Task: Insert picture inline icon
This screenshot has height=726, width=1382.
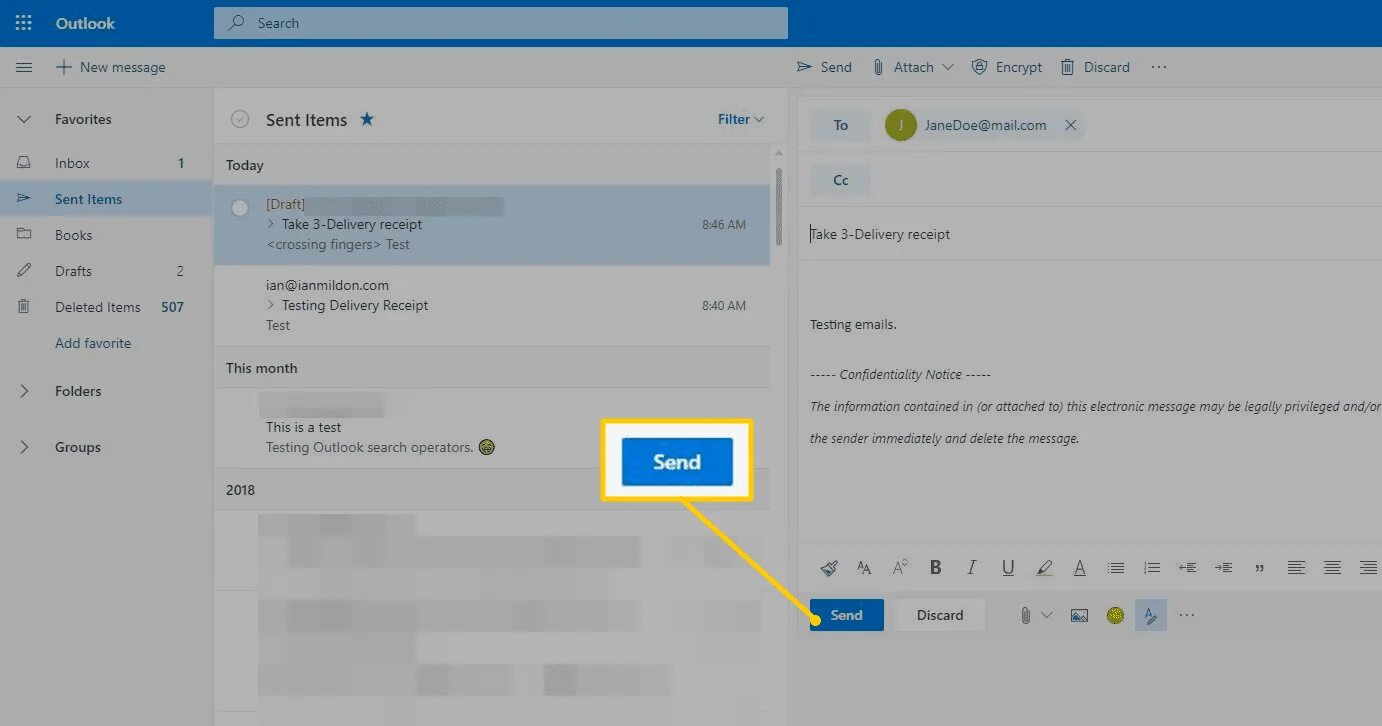Action: [1079, 615]
